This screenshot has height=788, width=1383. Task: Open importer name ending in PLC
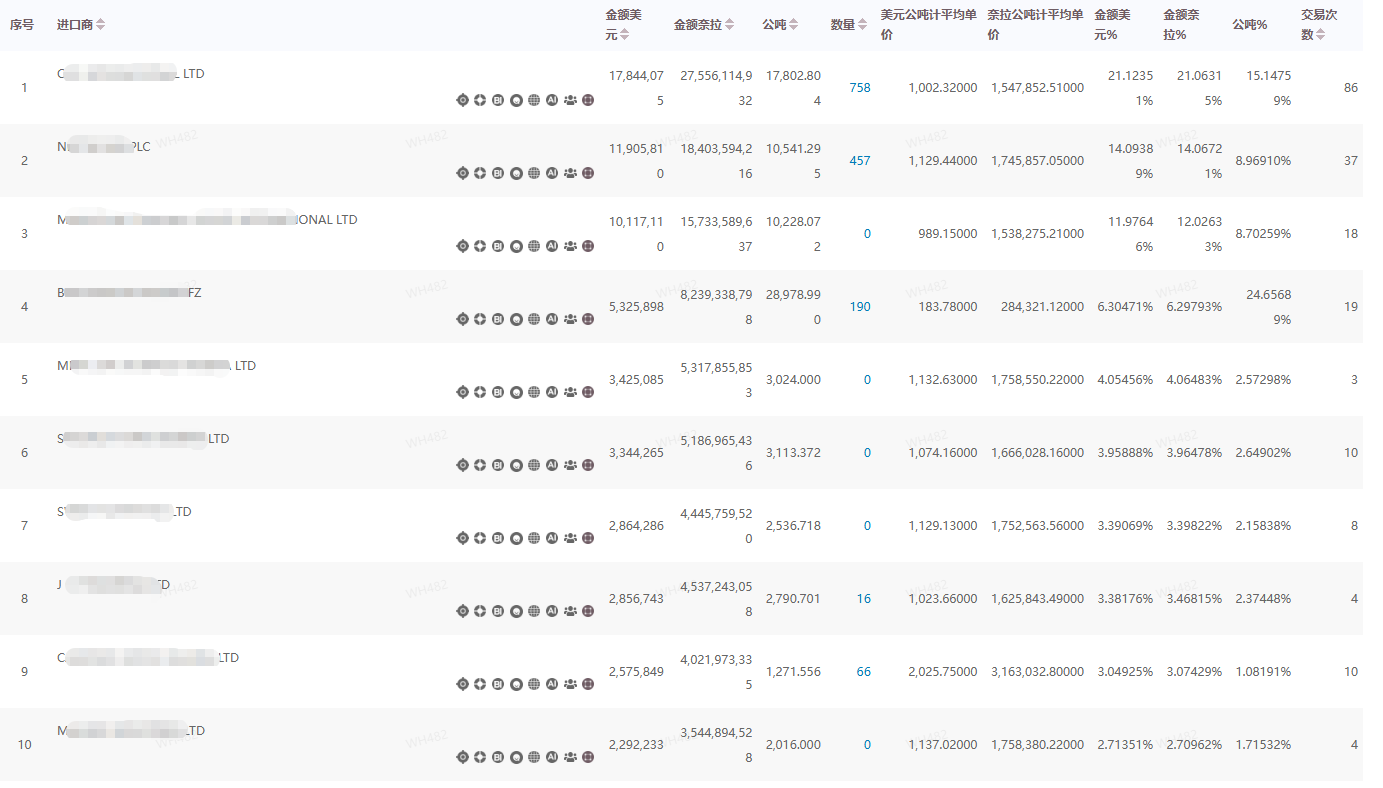[x=104, y=147]
